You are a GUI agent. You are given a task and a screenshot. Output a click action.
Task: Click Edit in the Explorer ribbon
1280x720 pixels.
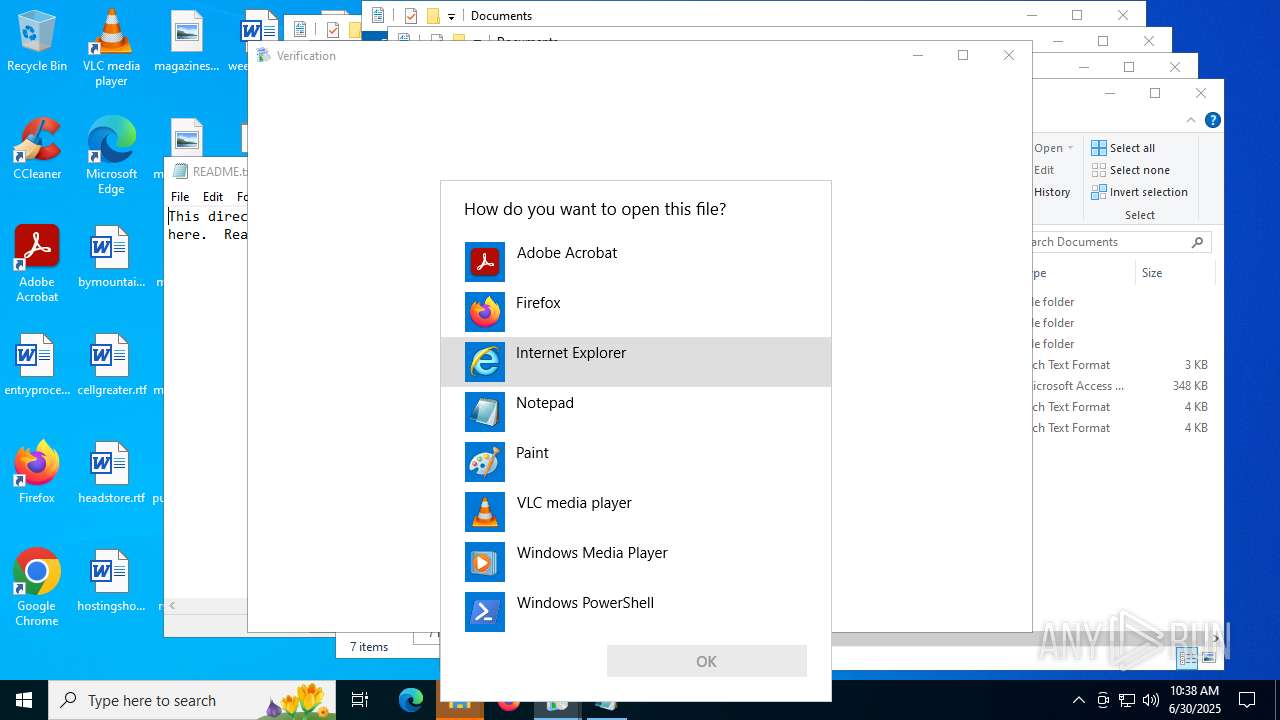click(x=1044, y=170)
